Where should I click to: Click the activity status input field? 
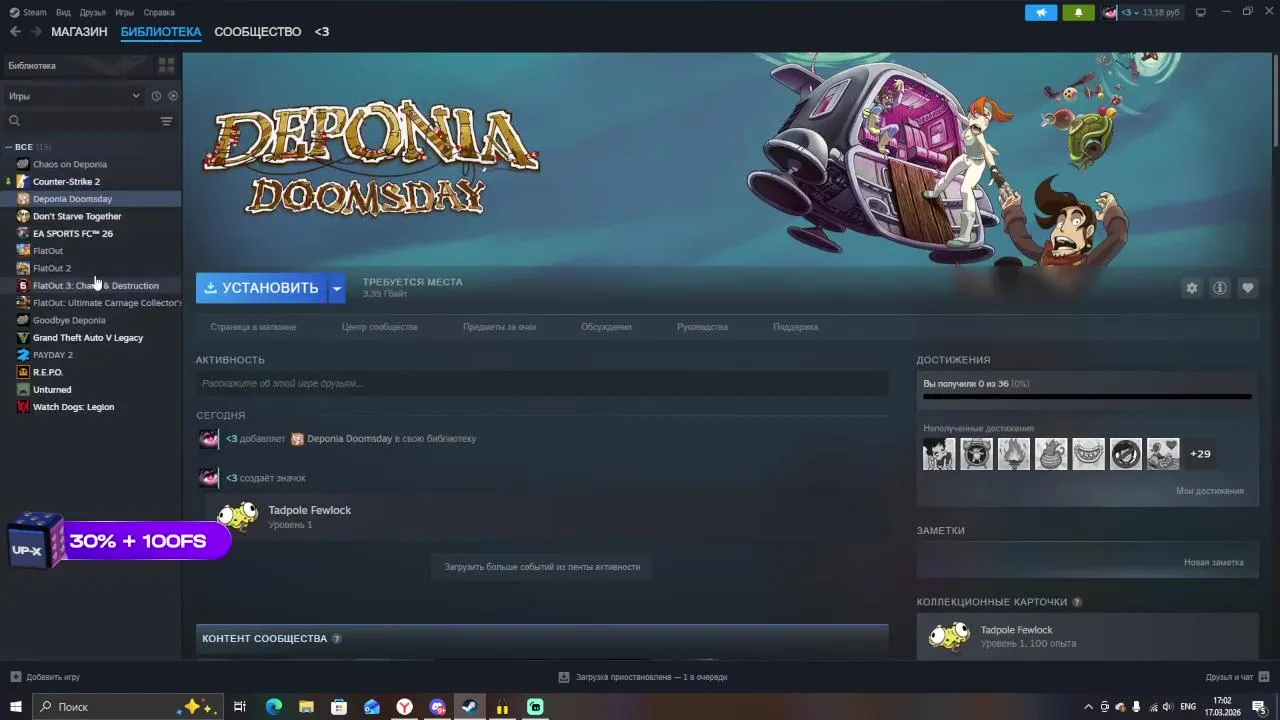coord(542,383)
